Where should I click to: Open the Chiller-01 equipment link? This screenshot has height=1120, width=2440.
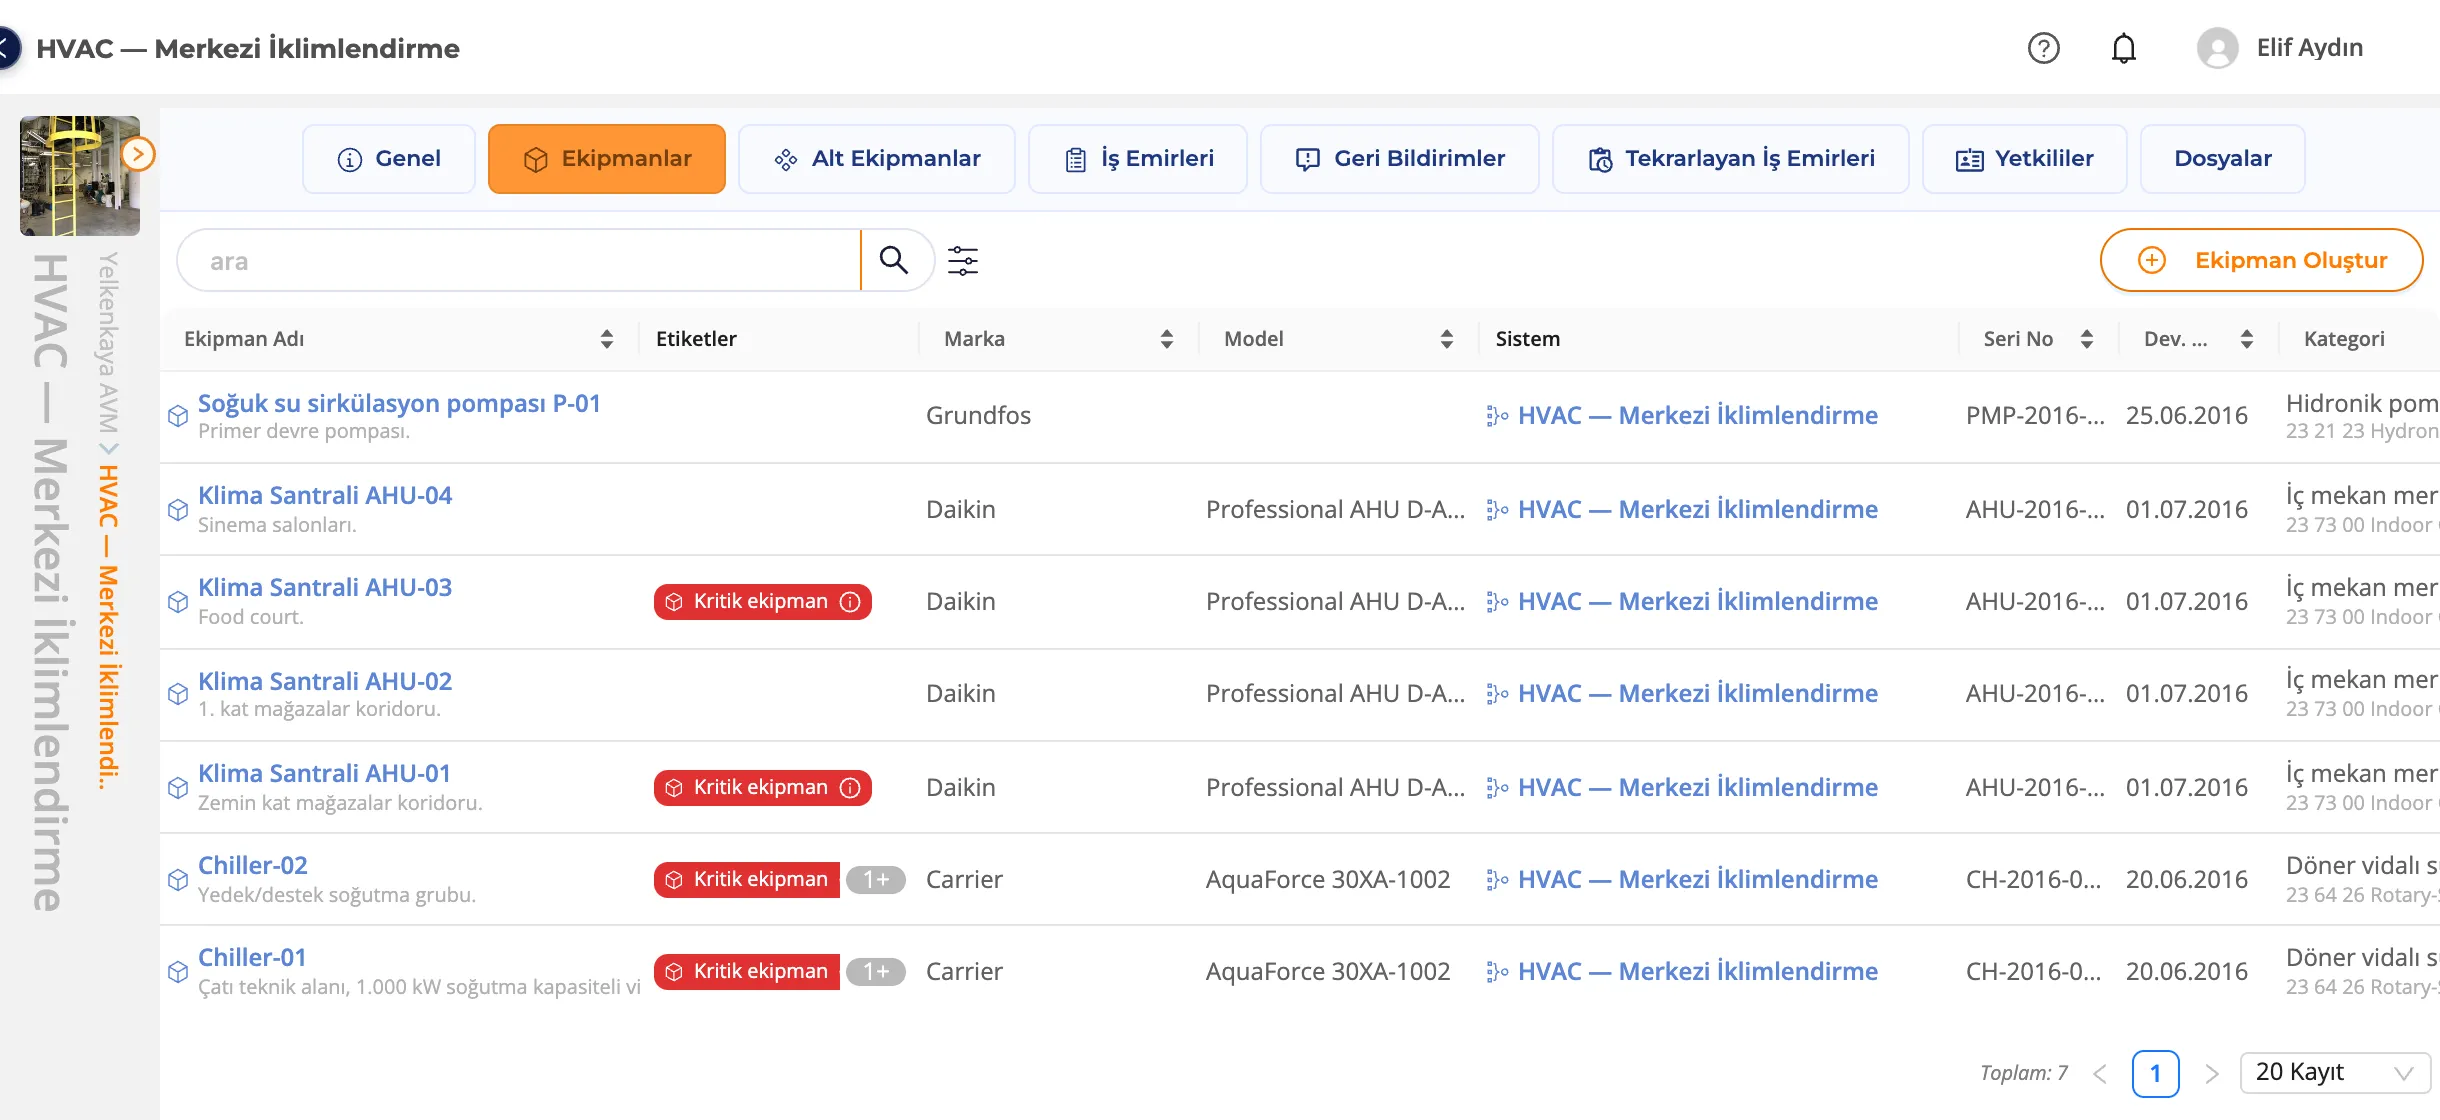(x=252, y=958)
